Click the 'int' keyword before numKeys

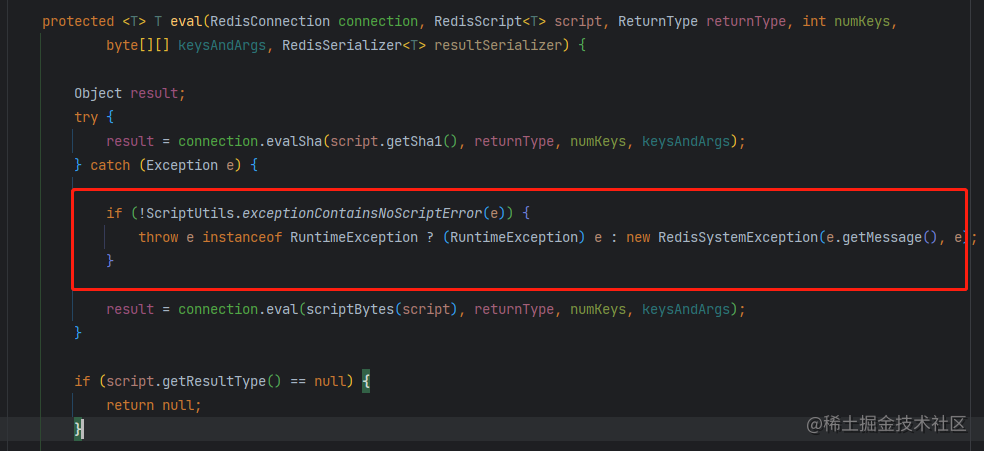coord(814,21)
